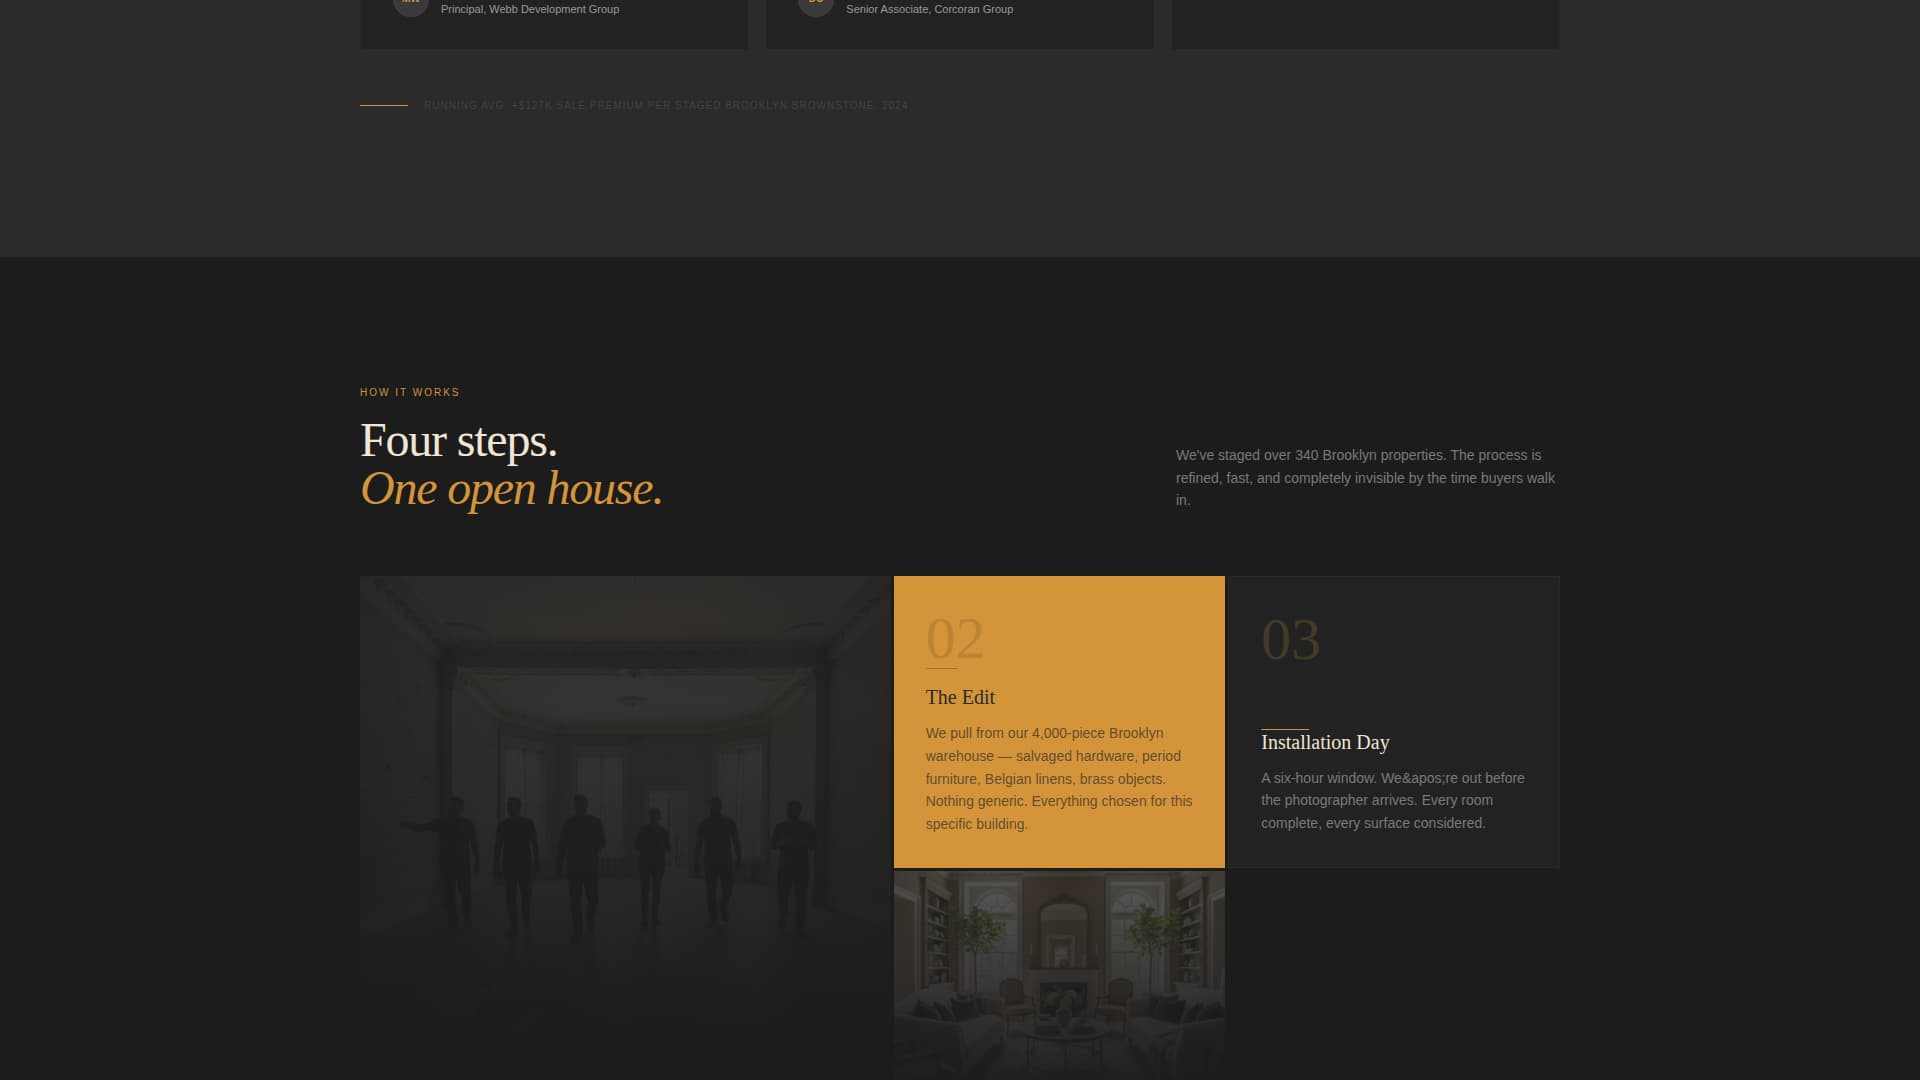Toggle the highlighted 'The Edit' step card
The height and width of the screenshot is (1080, 1920).
tap(1058, 720)
